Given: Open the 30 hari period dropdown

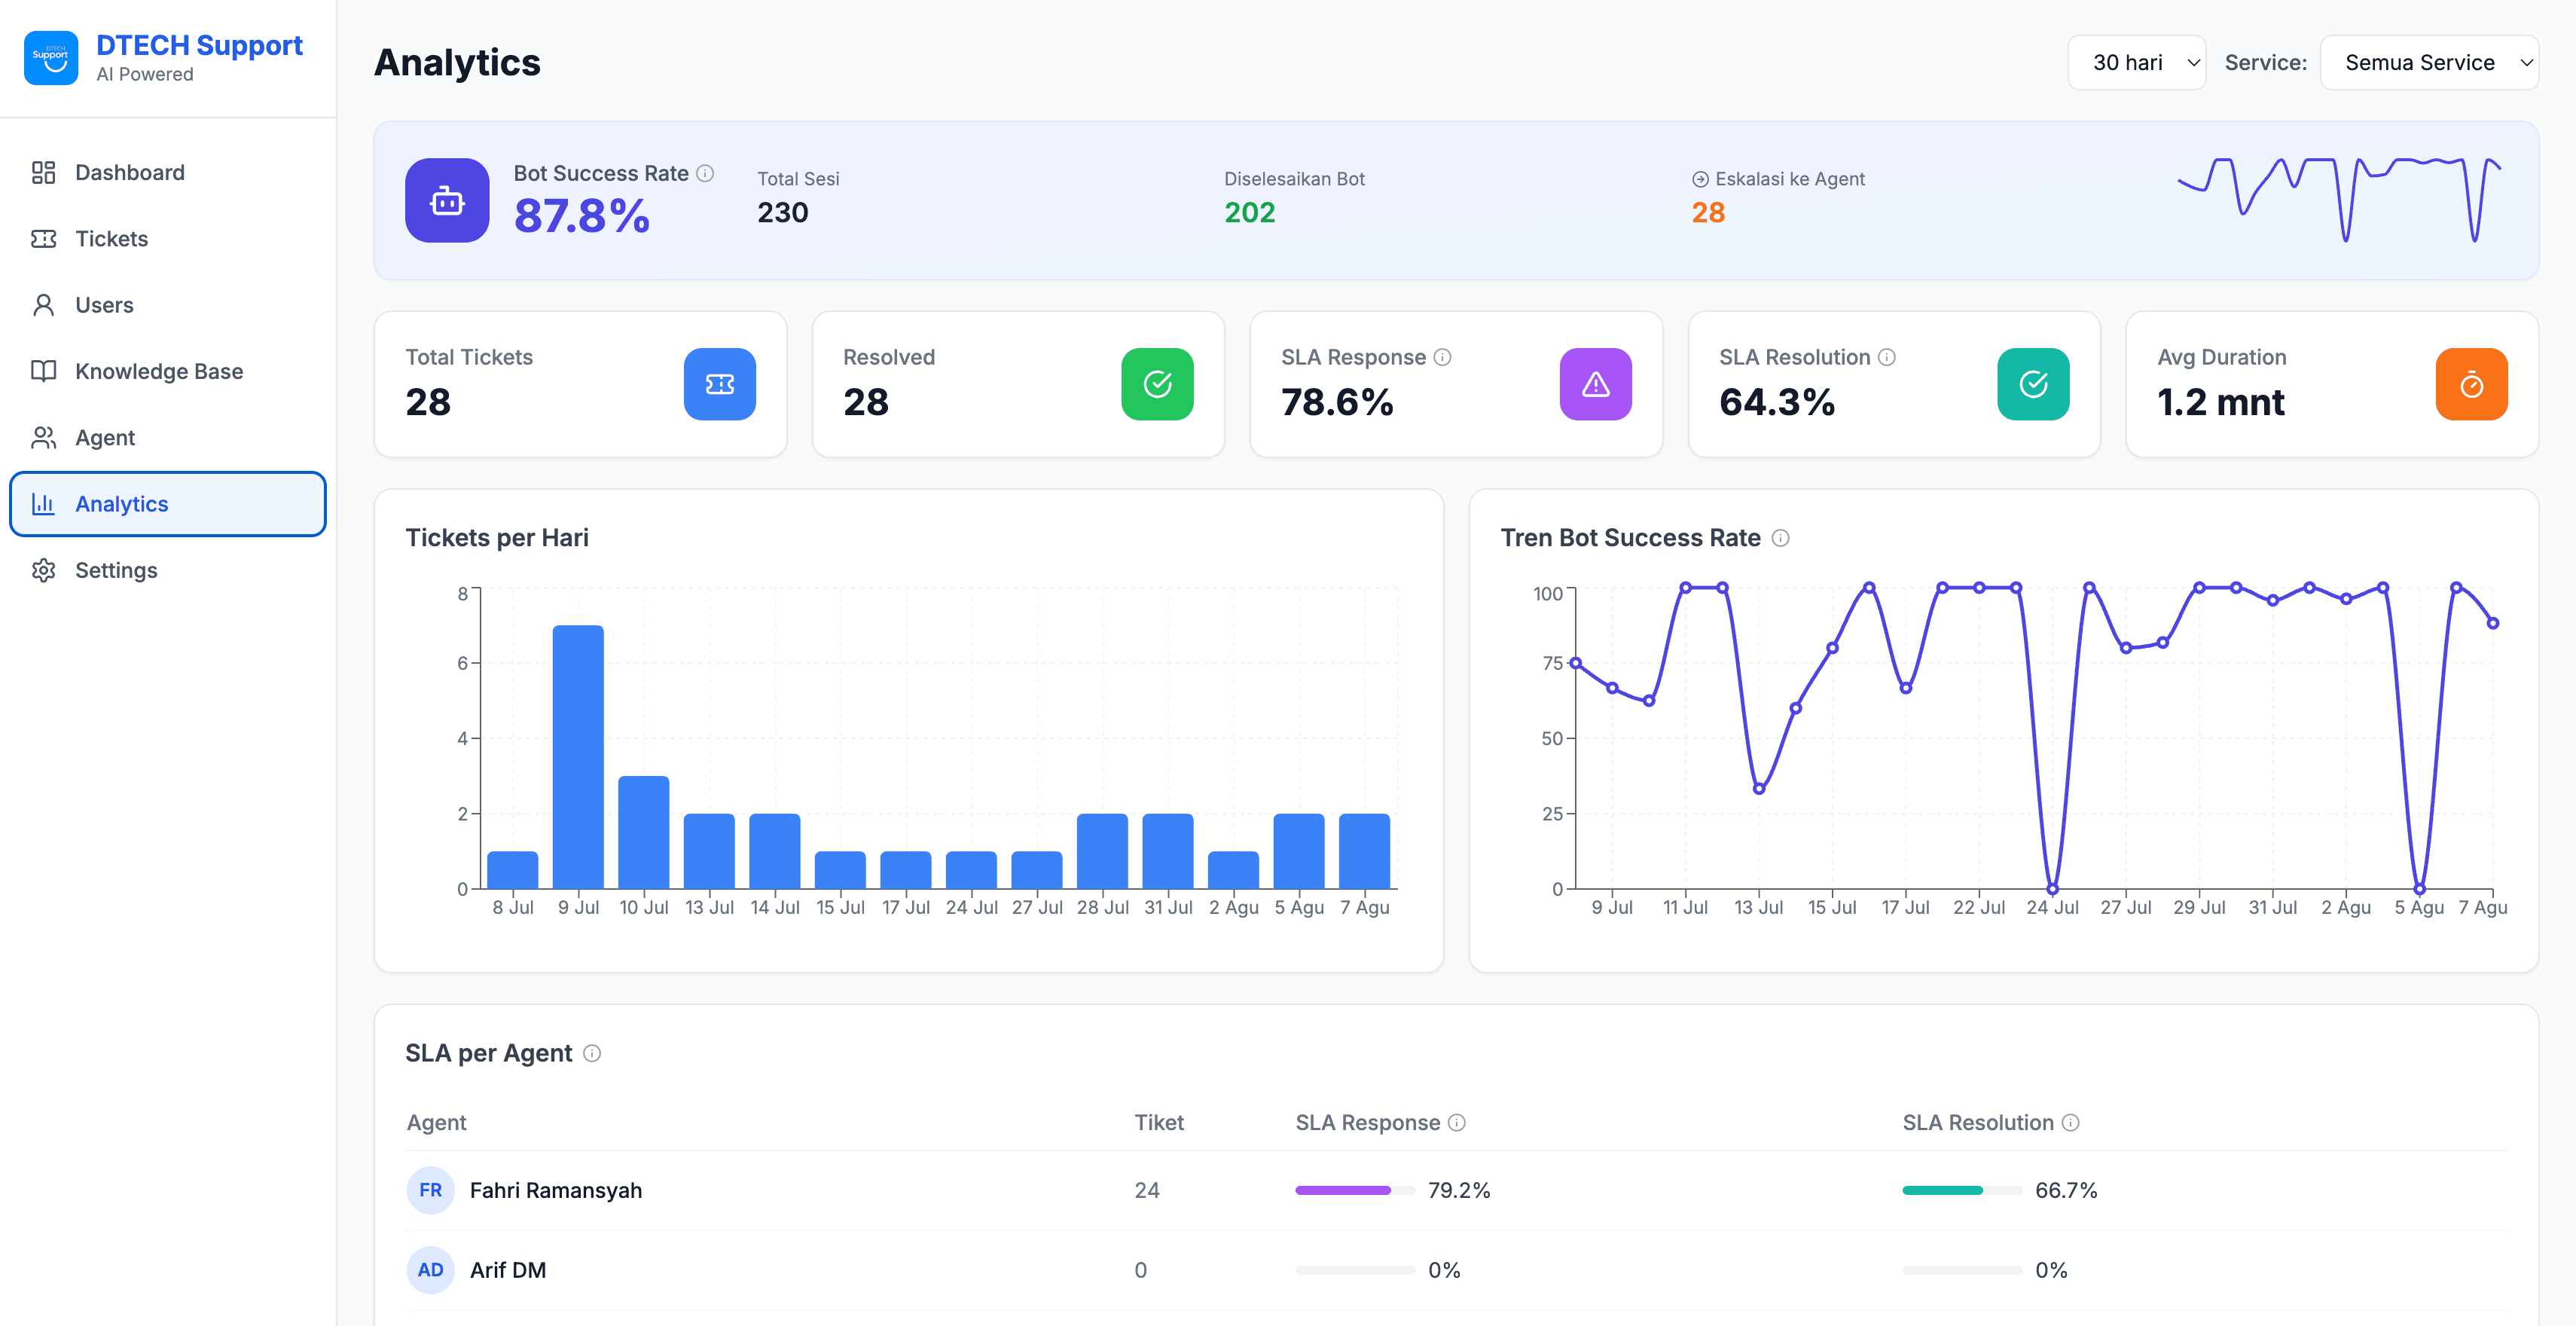Looking at the screenshot, I should pos(2136,62).
